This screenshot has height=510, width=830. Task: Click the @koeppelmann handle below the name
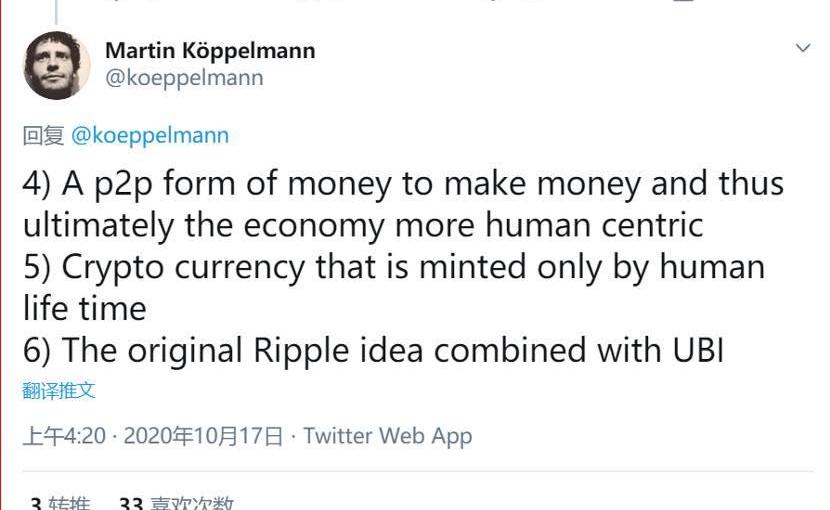184,78
